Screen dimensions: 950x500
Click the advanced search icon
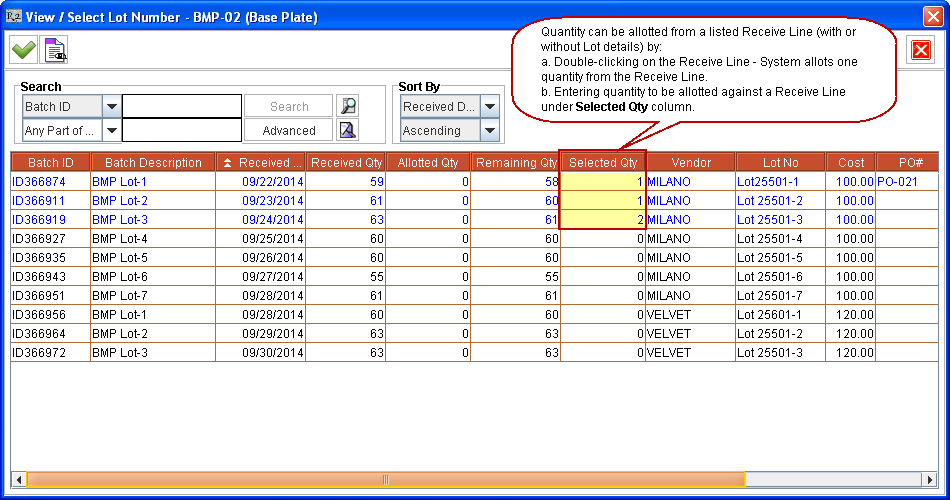pyautogui.click(x=347, y=130)
